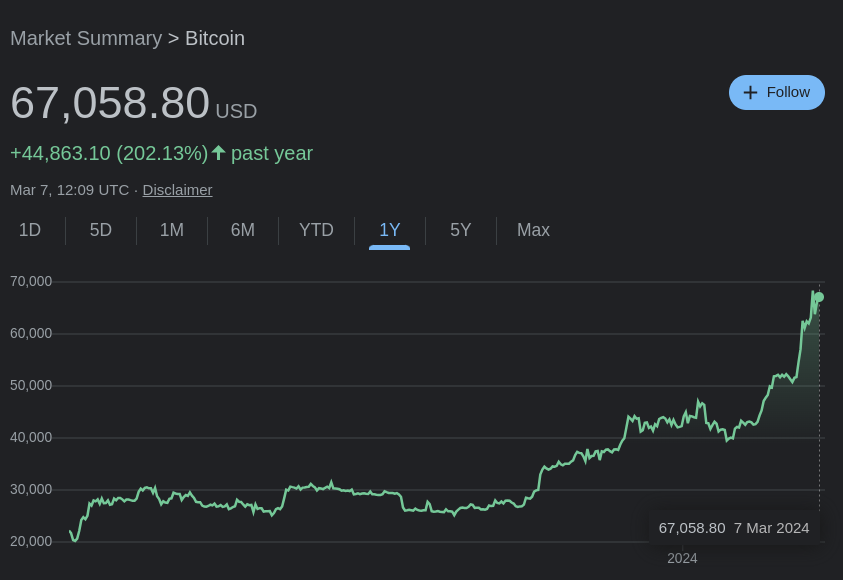
Task: Click the 60,000 axis label
Action: (31, 333)
